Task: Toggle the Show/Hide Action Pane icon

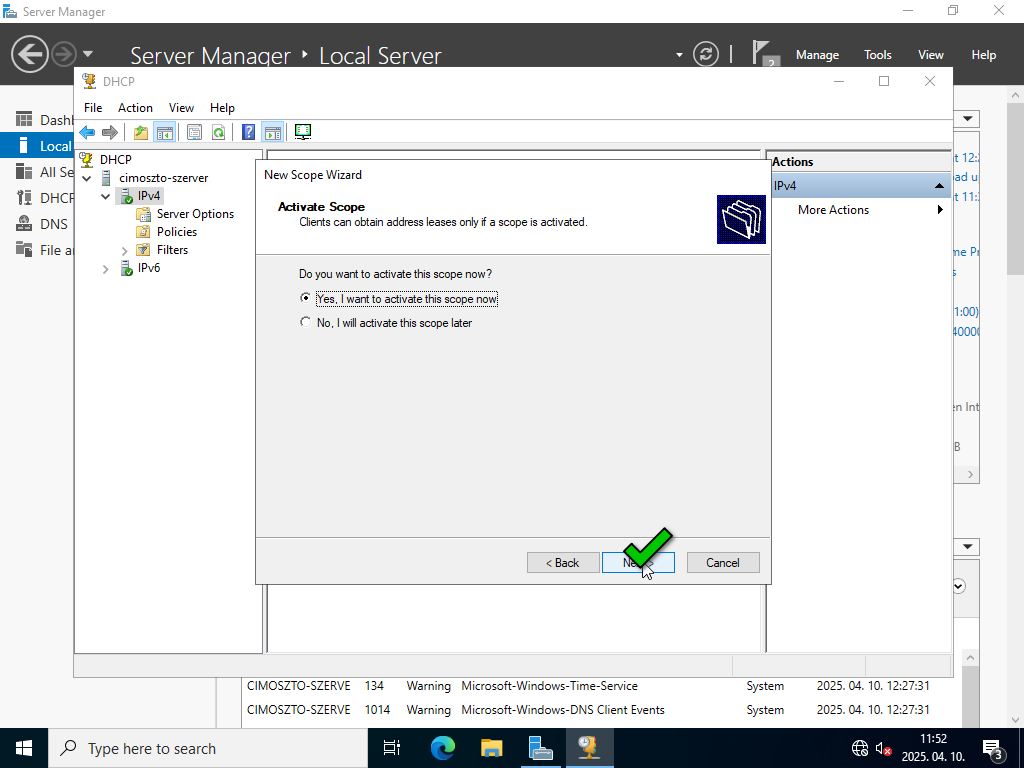Action: pyautogui.click(x=272, y=132)
